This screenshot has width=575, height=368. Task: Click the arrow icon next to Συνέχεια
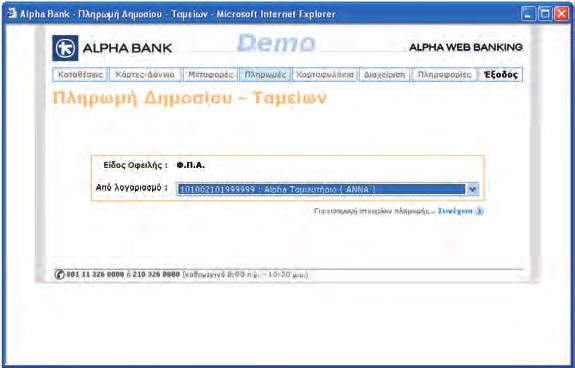479,211
